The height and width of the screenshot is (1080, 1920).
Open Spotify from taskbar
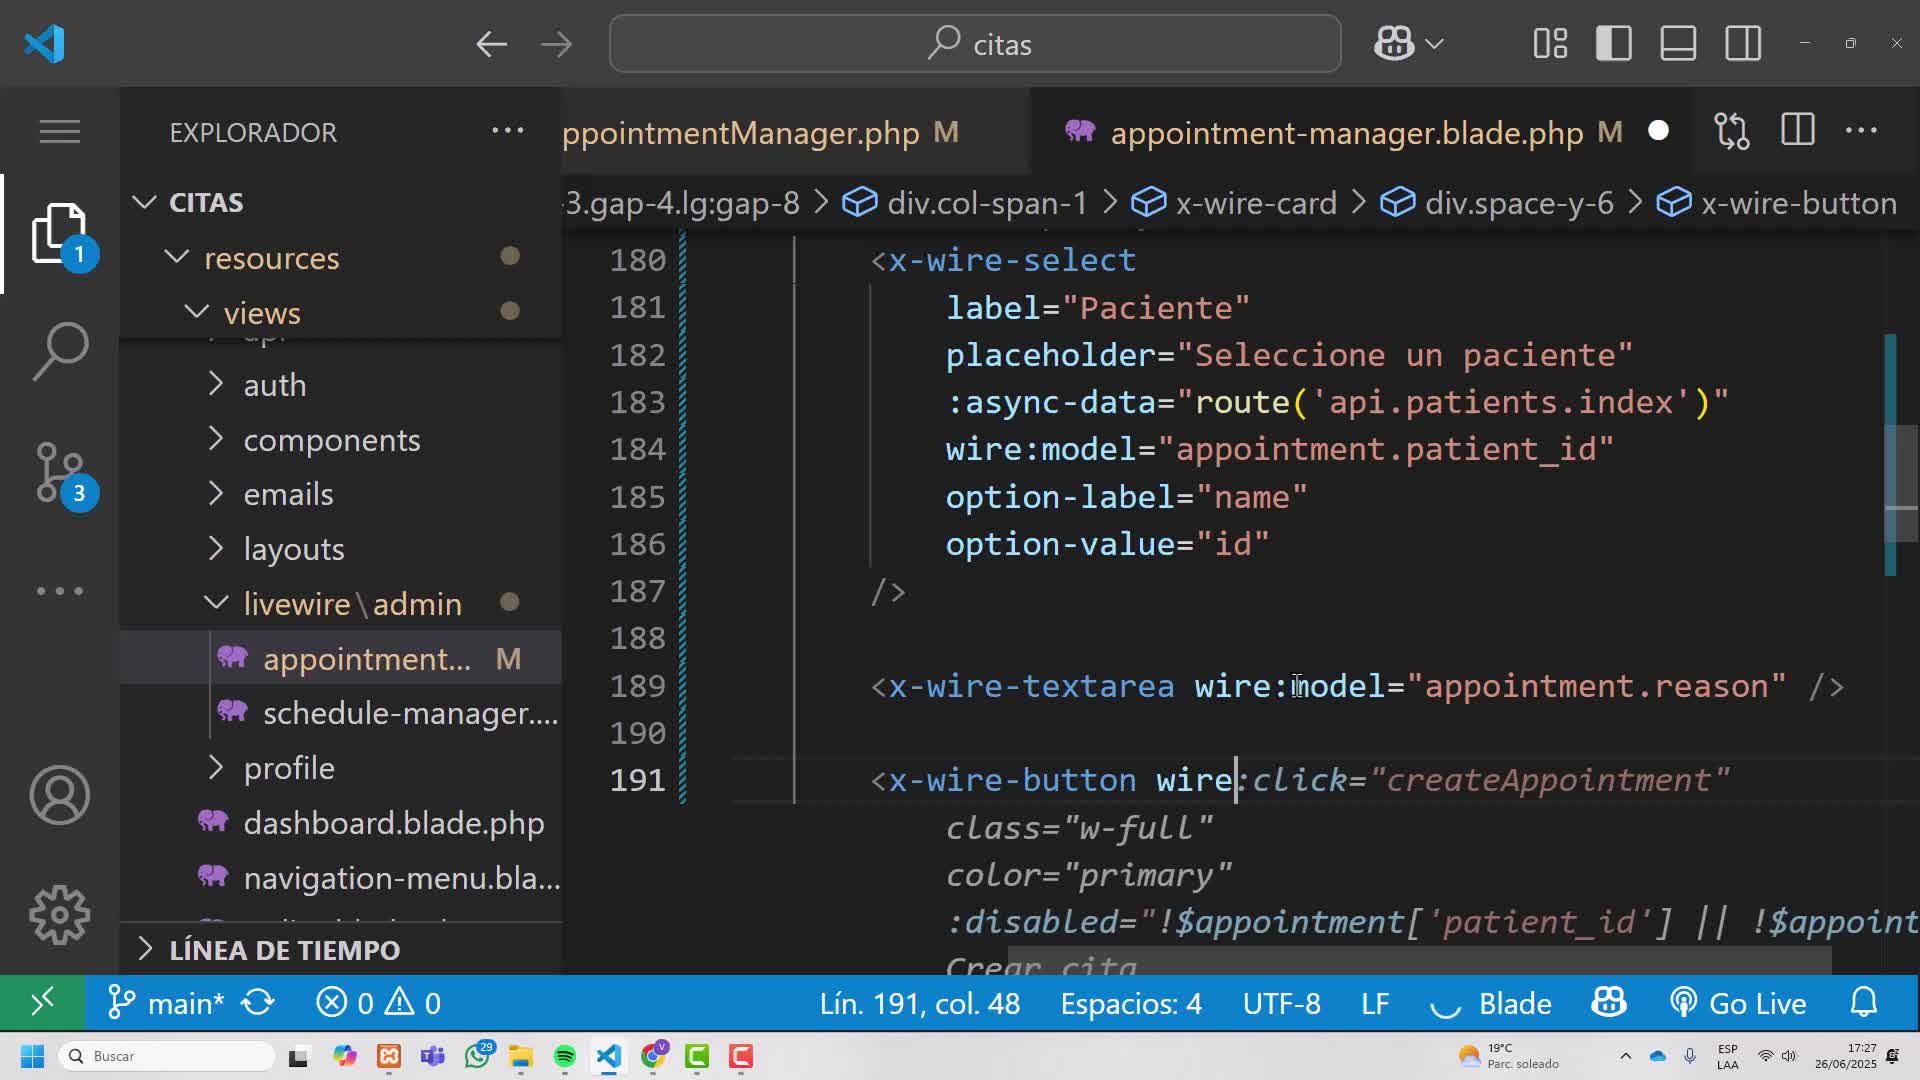[564, 1056]
